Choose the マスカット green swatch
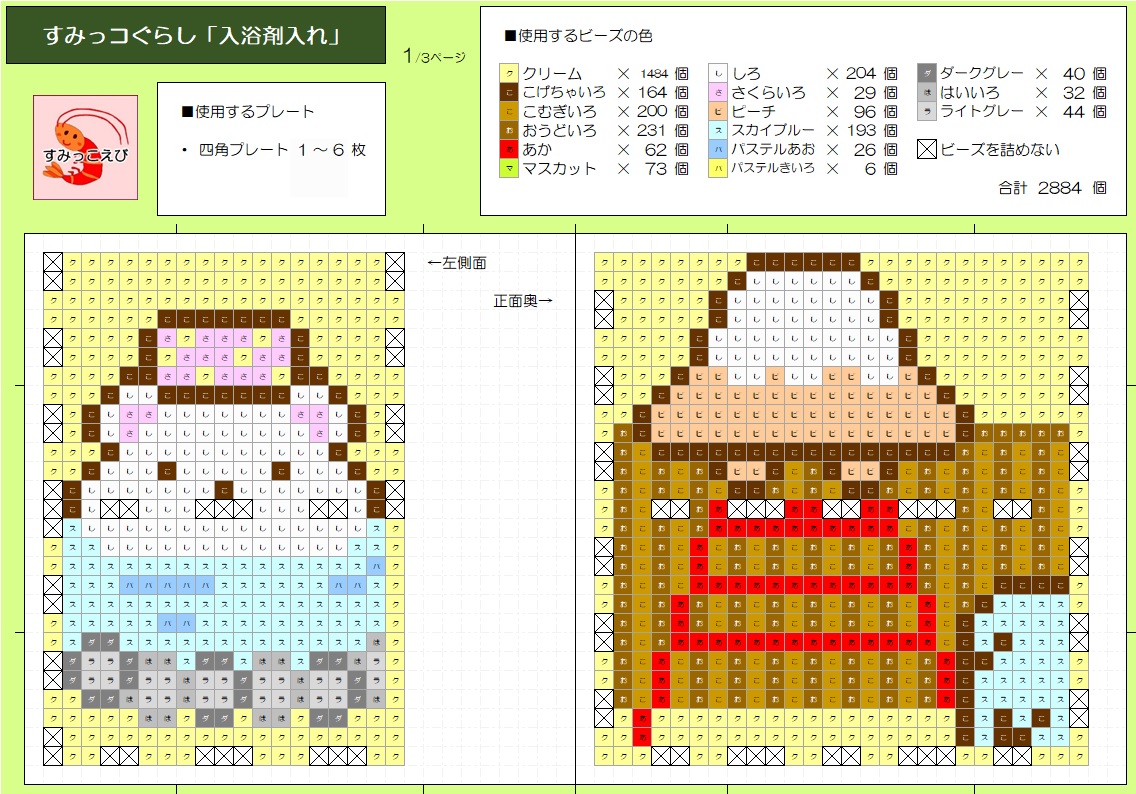Image resolution: width=1136 pixels, height=794 pixels. point(509,169)
